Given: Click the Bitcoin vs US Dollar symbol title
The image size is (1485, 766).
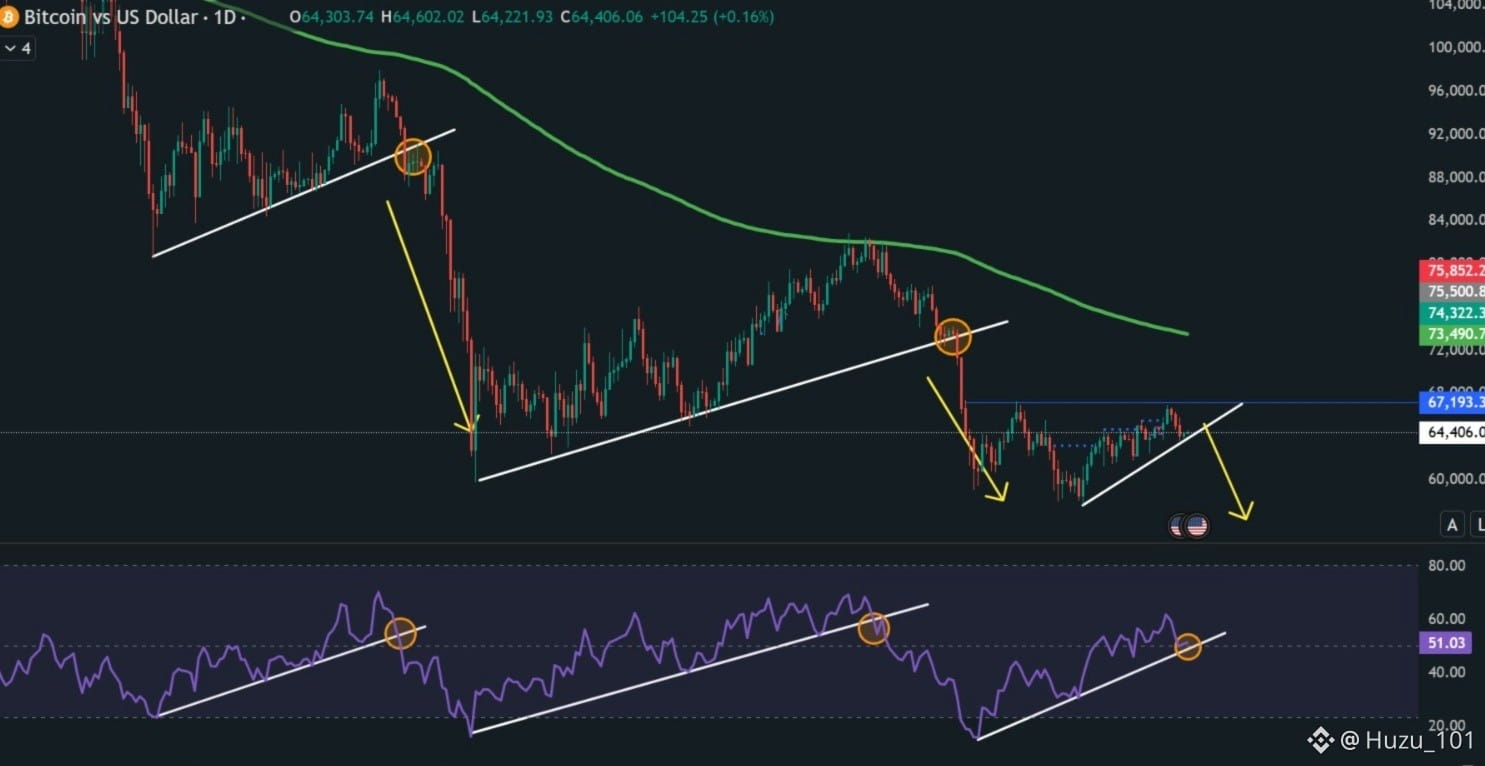Looking at the screenshot, I should pos(111,17).
